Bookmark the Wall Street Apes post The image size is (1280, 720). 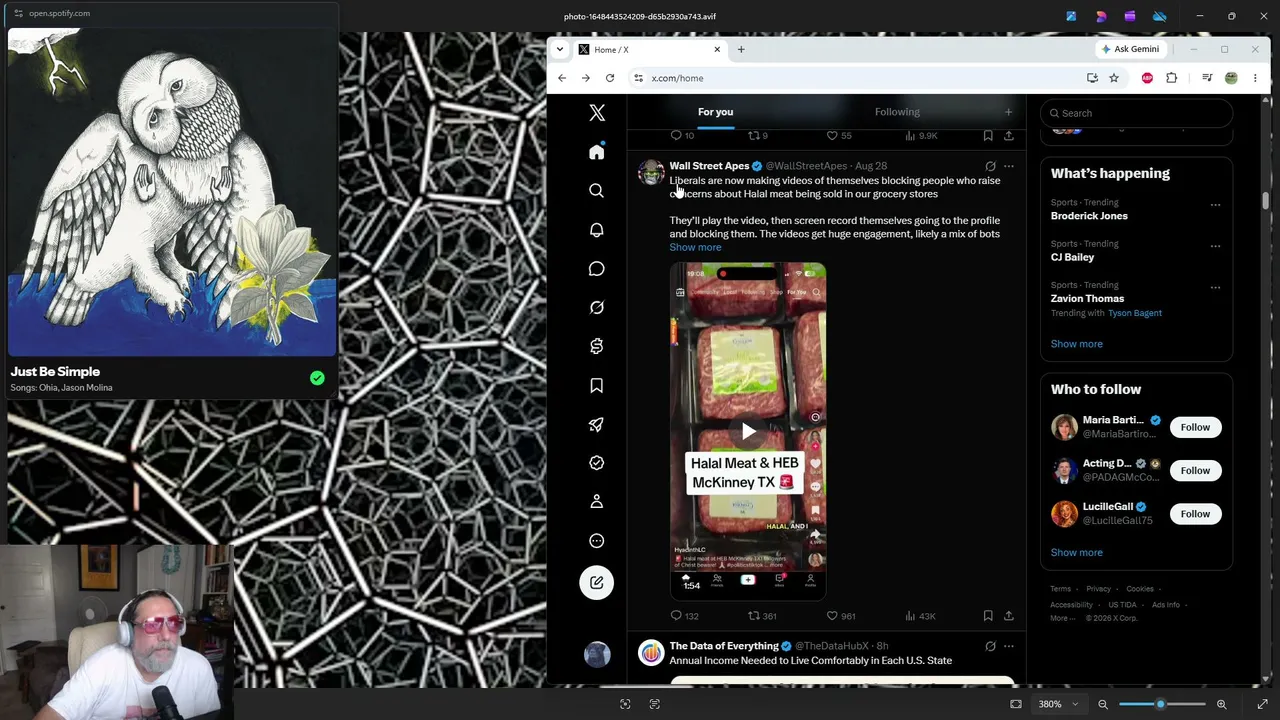click(988, 616)
